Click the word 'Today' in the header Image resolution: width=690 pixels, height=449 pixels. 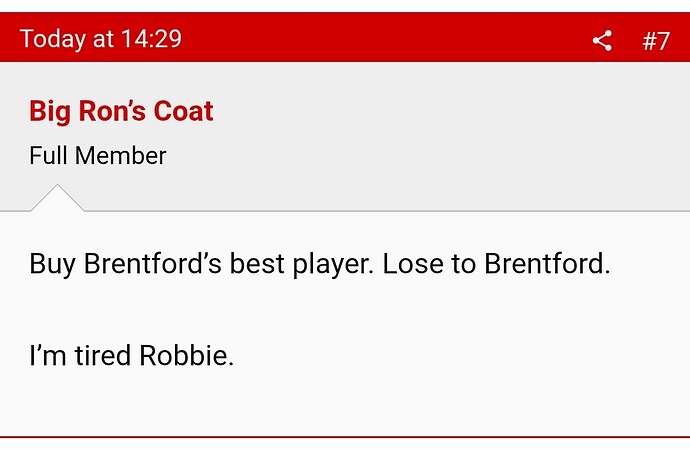click(x=53, y=39)
